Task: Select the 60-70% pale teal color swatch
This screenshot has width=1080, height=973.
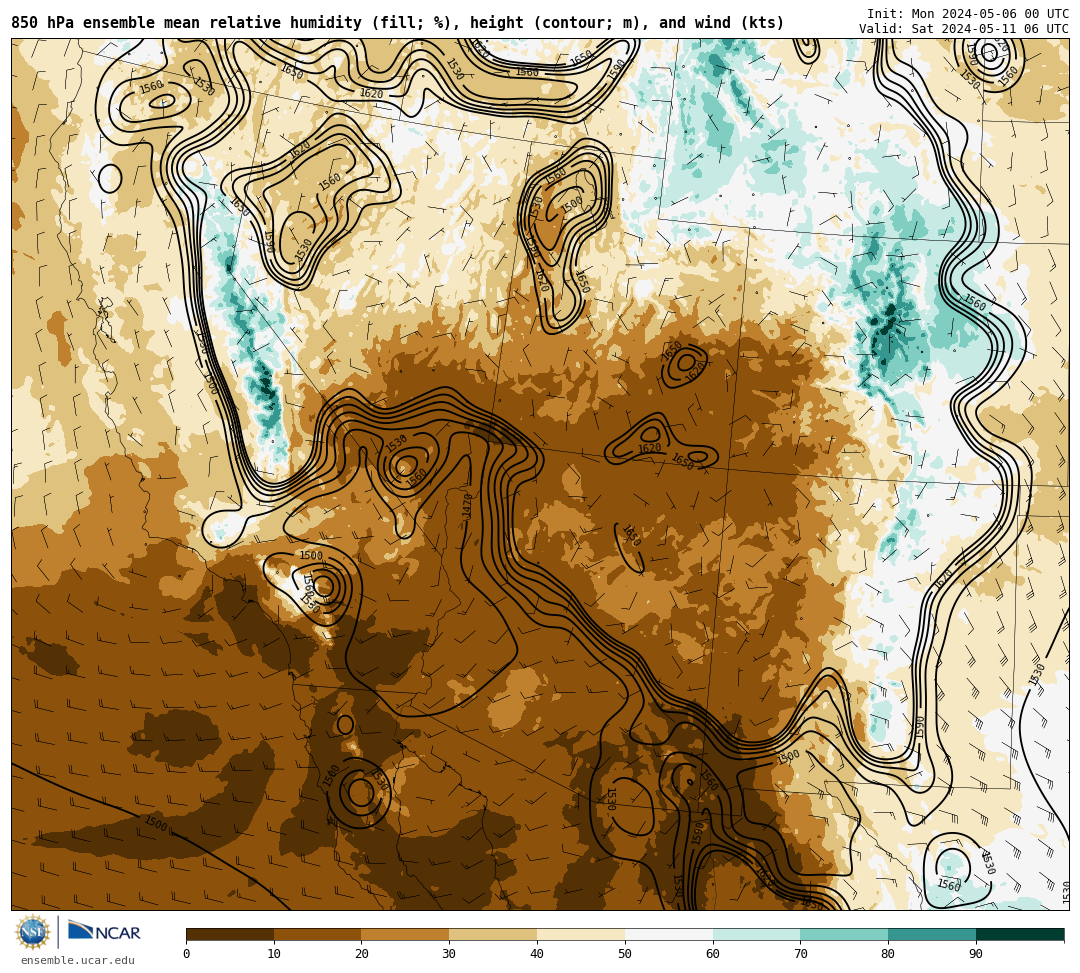Action: coord(757,934)
